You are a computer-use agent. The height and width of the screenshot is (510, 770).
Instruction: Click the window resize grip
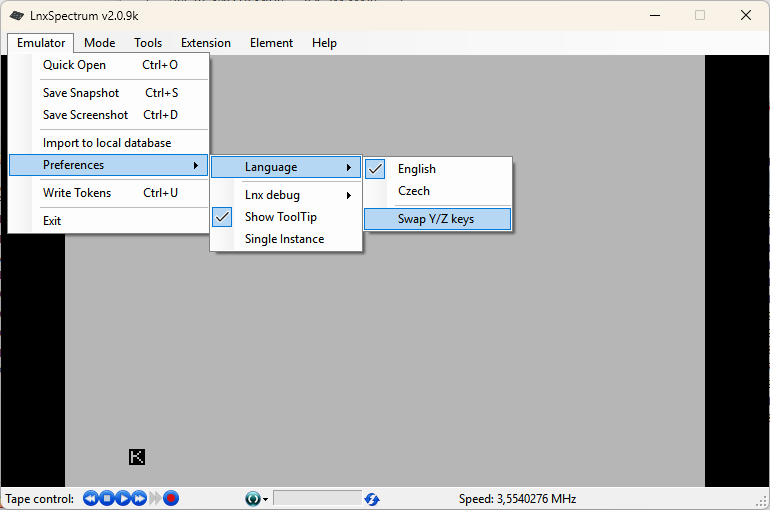[x=762, y=502]
